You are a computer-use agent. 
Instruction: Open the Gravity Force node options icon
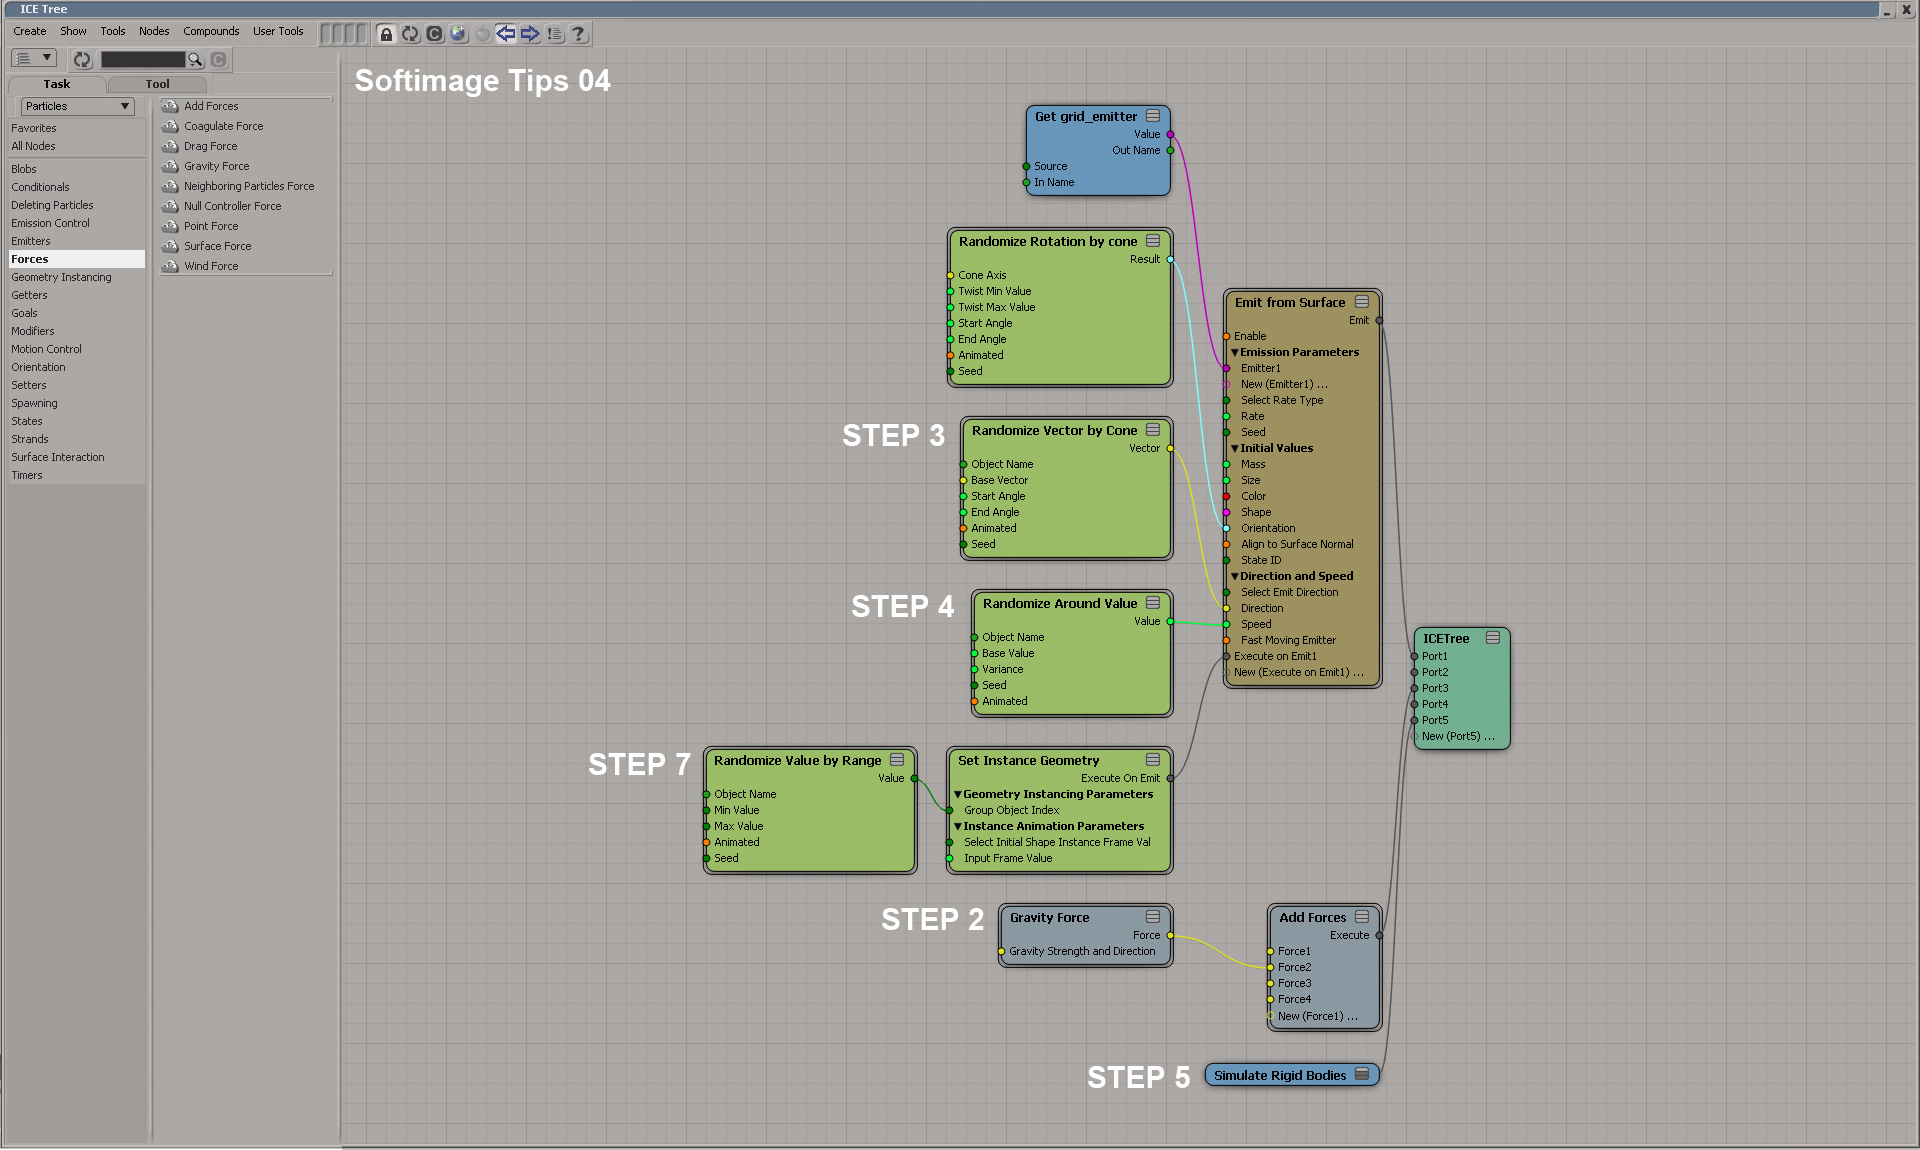[x=1153, y=917]
